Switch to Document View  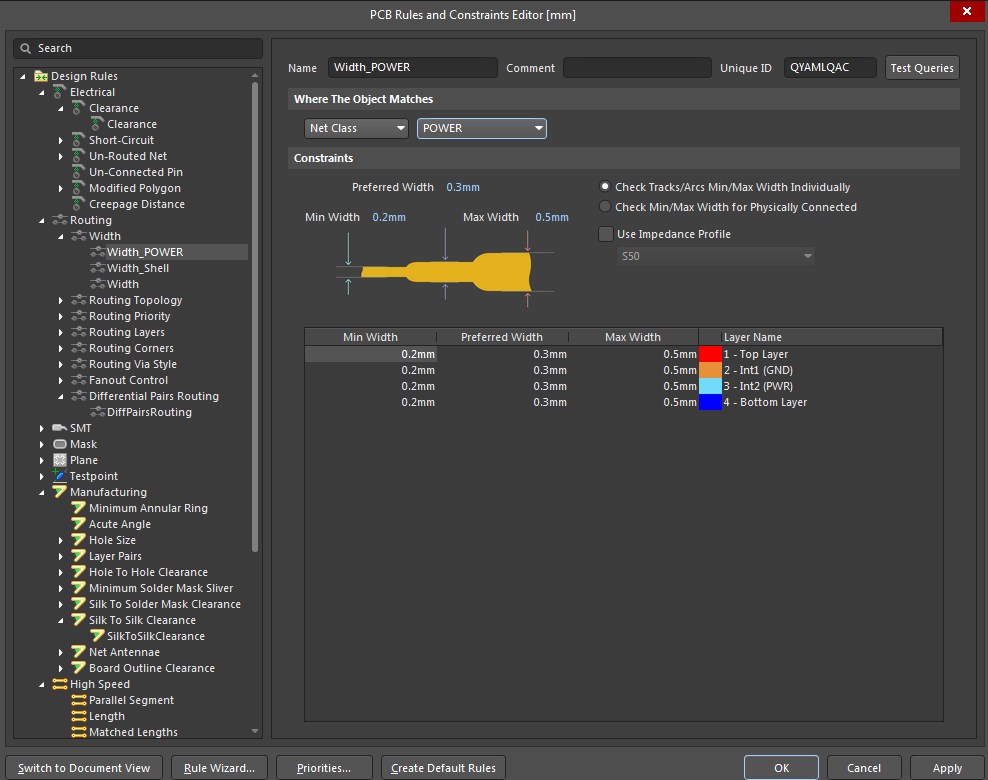pos(83,767)
